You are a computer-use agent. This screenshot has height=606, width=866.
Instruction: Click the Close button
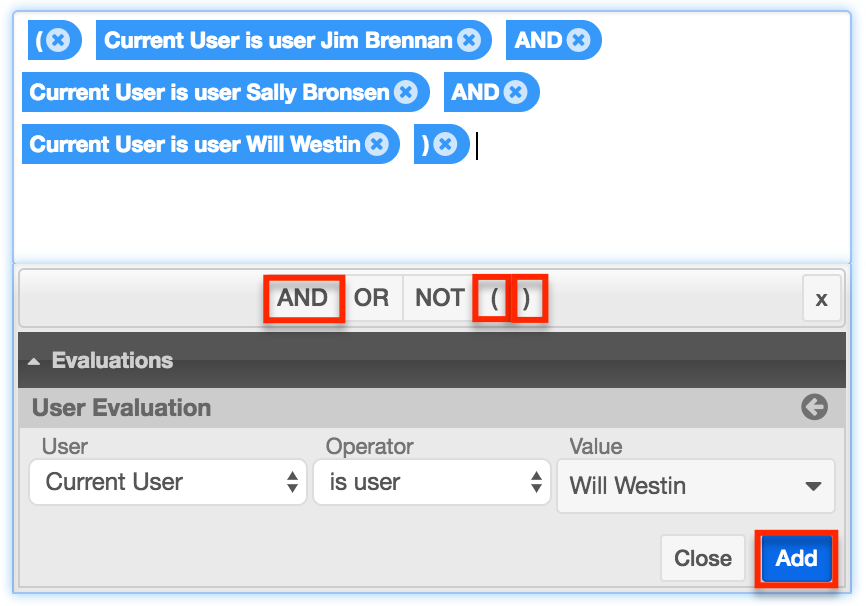click(703, 559)
